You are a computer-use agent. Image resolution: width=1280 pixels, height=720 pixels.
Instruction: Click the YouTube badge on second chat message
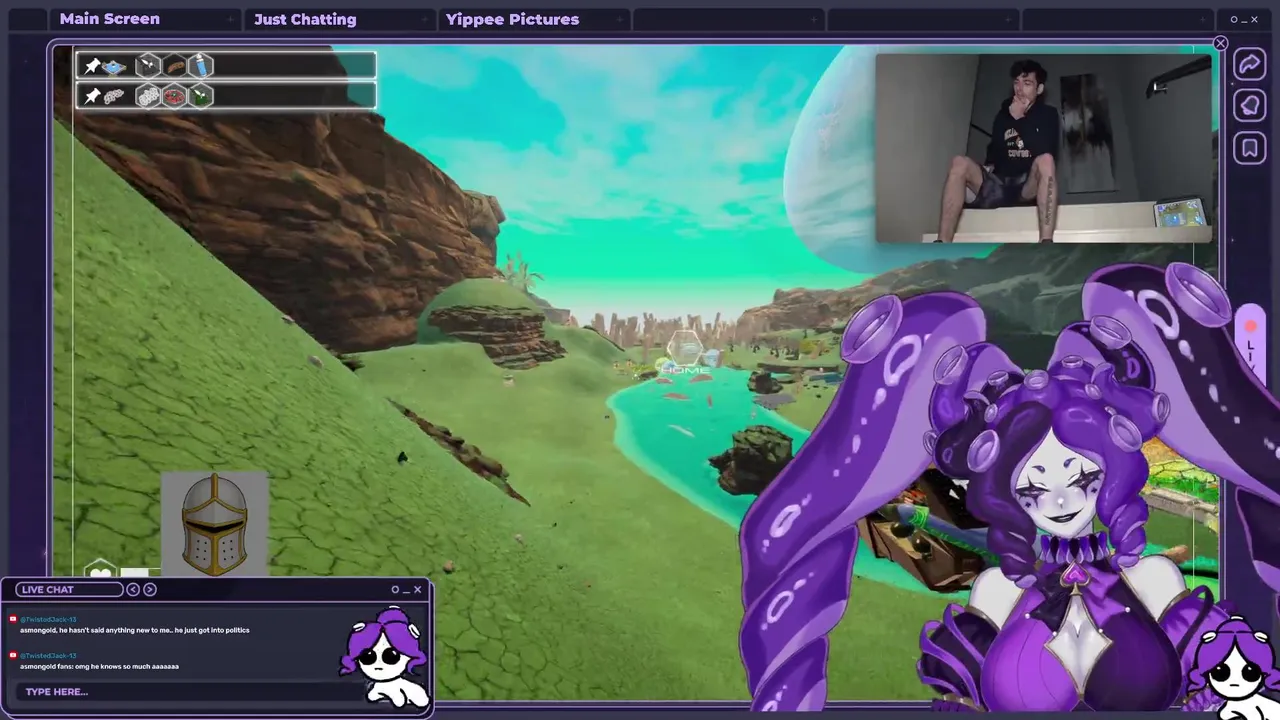click(13, 655)
